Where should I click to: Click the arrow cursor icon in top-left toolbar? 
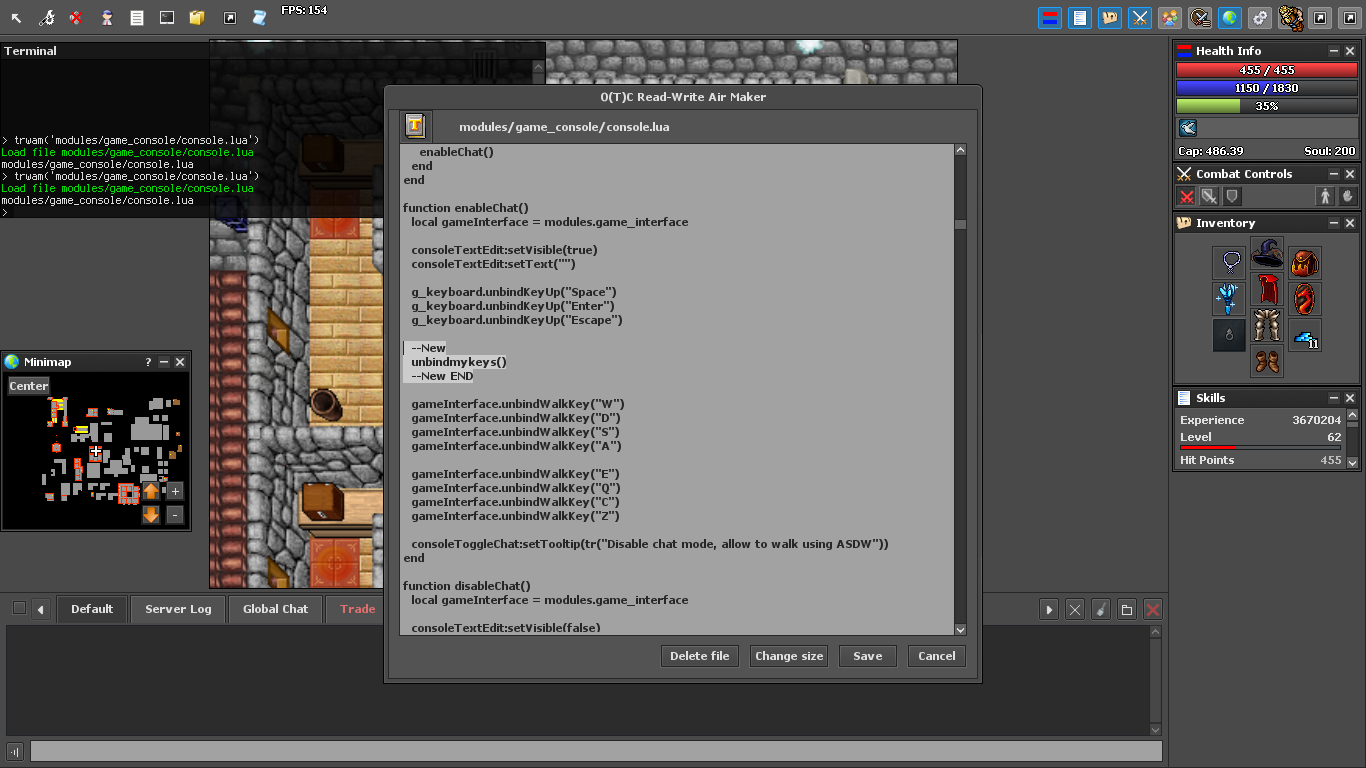17,18
